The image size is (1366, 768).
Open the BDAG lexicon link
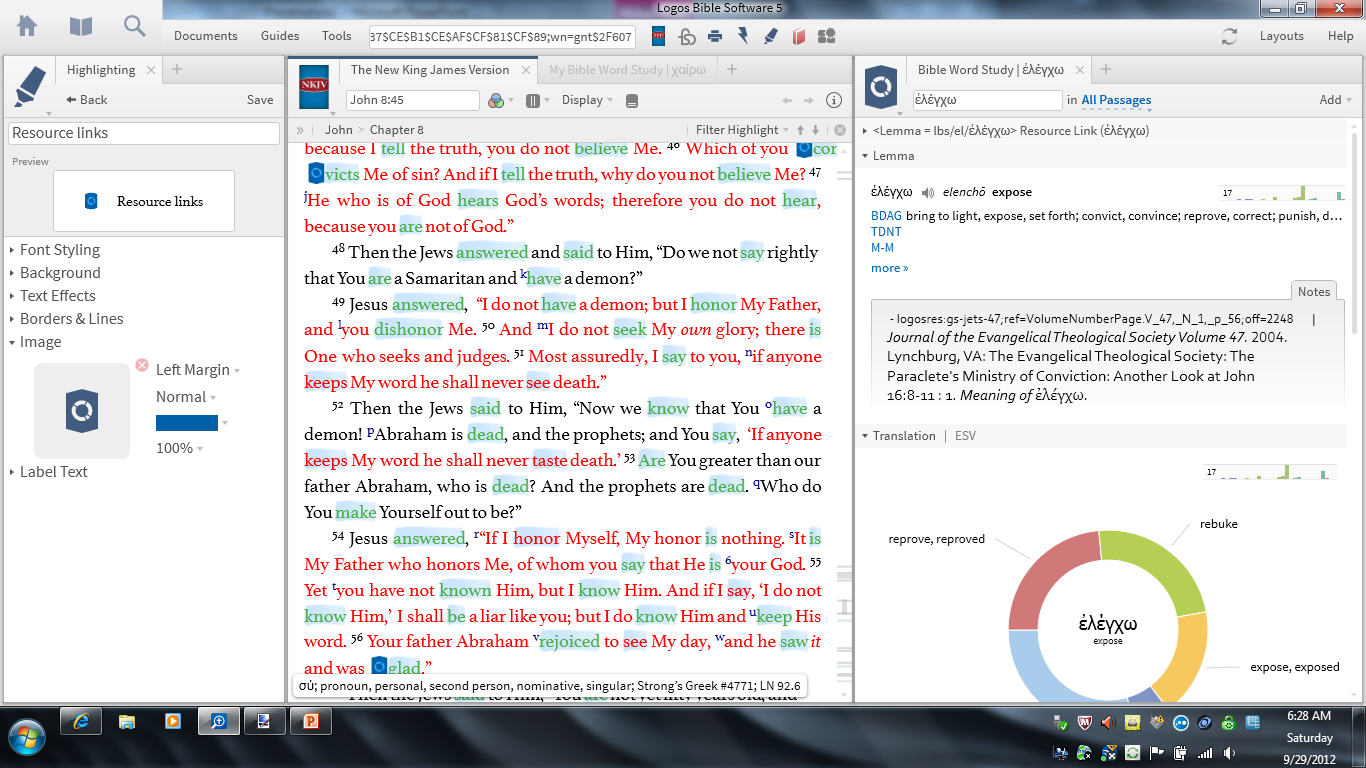[x=886, y=216]
